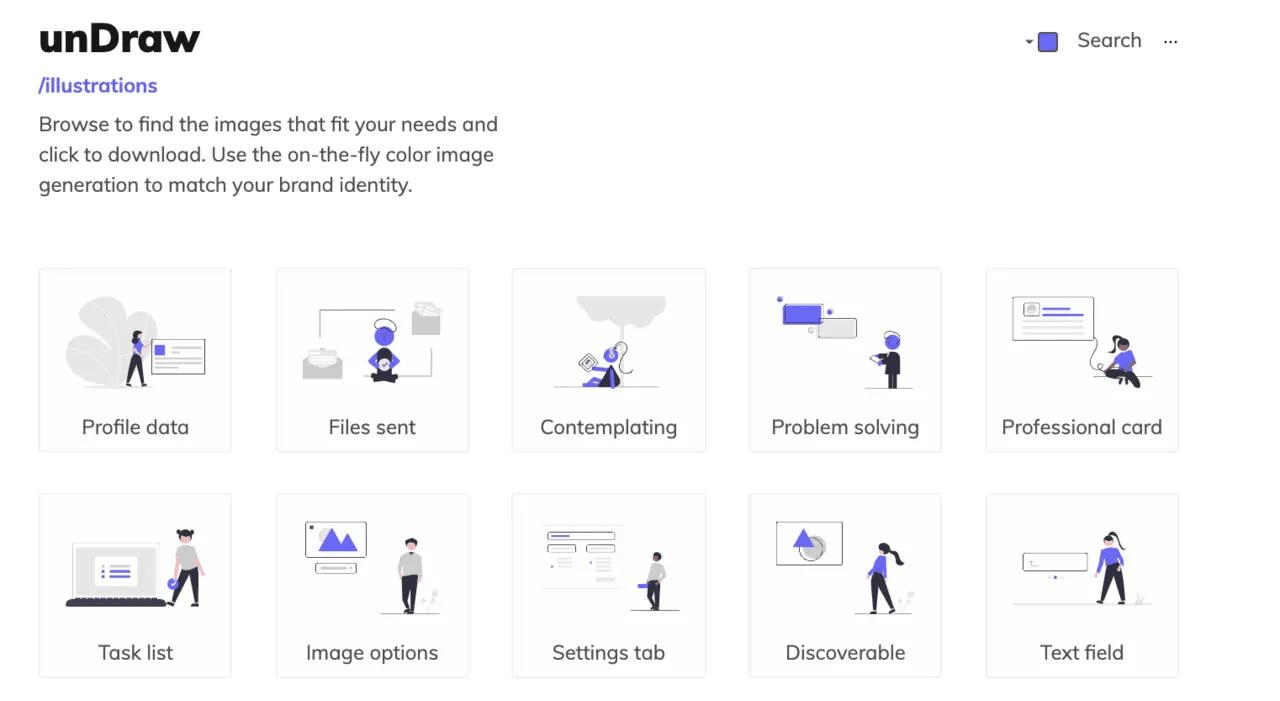Select the Profile data illustration image

[x=135, y=342]
